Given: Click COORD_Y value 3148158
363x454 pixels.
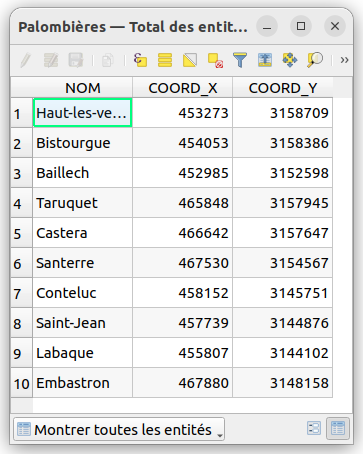Looking at the screenshot, I should coord(283,383).
